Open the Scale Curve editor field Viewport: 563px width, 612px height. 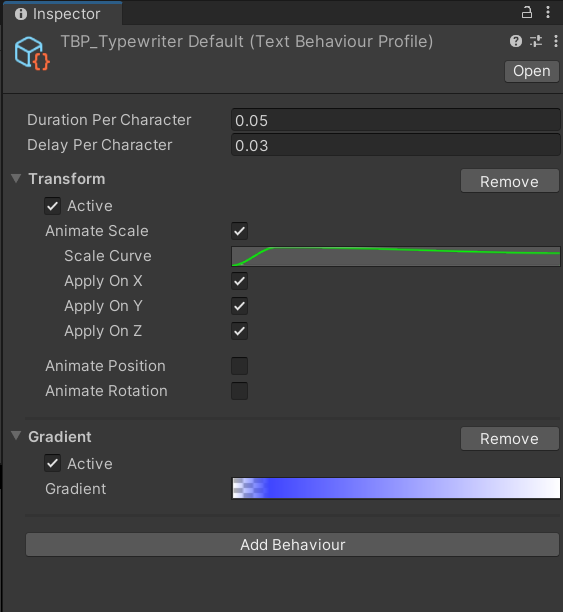click(396, 256)
